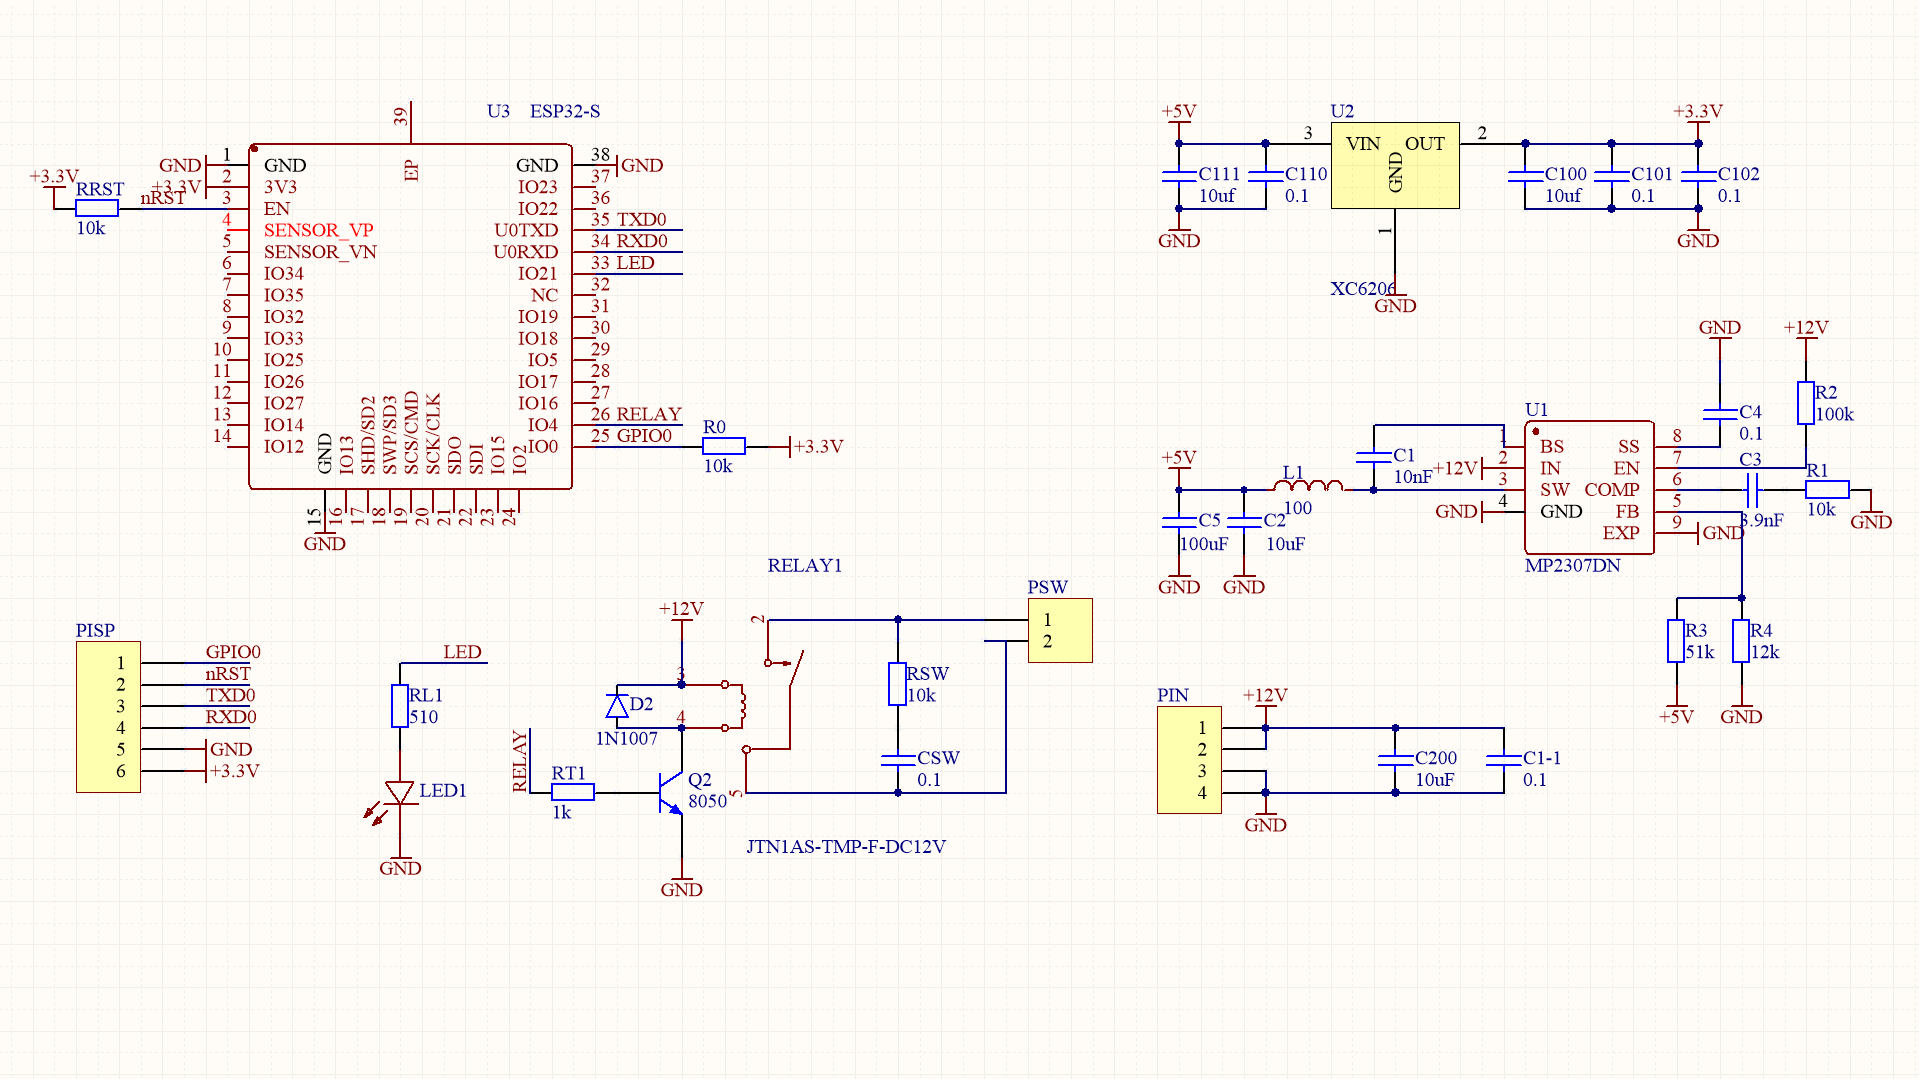
Task: Select the C101 0.1 capacitor symbol
Action: click(1611, 176)
